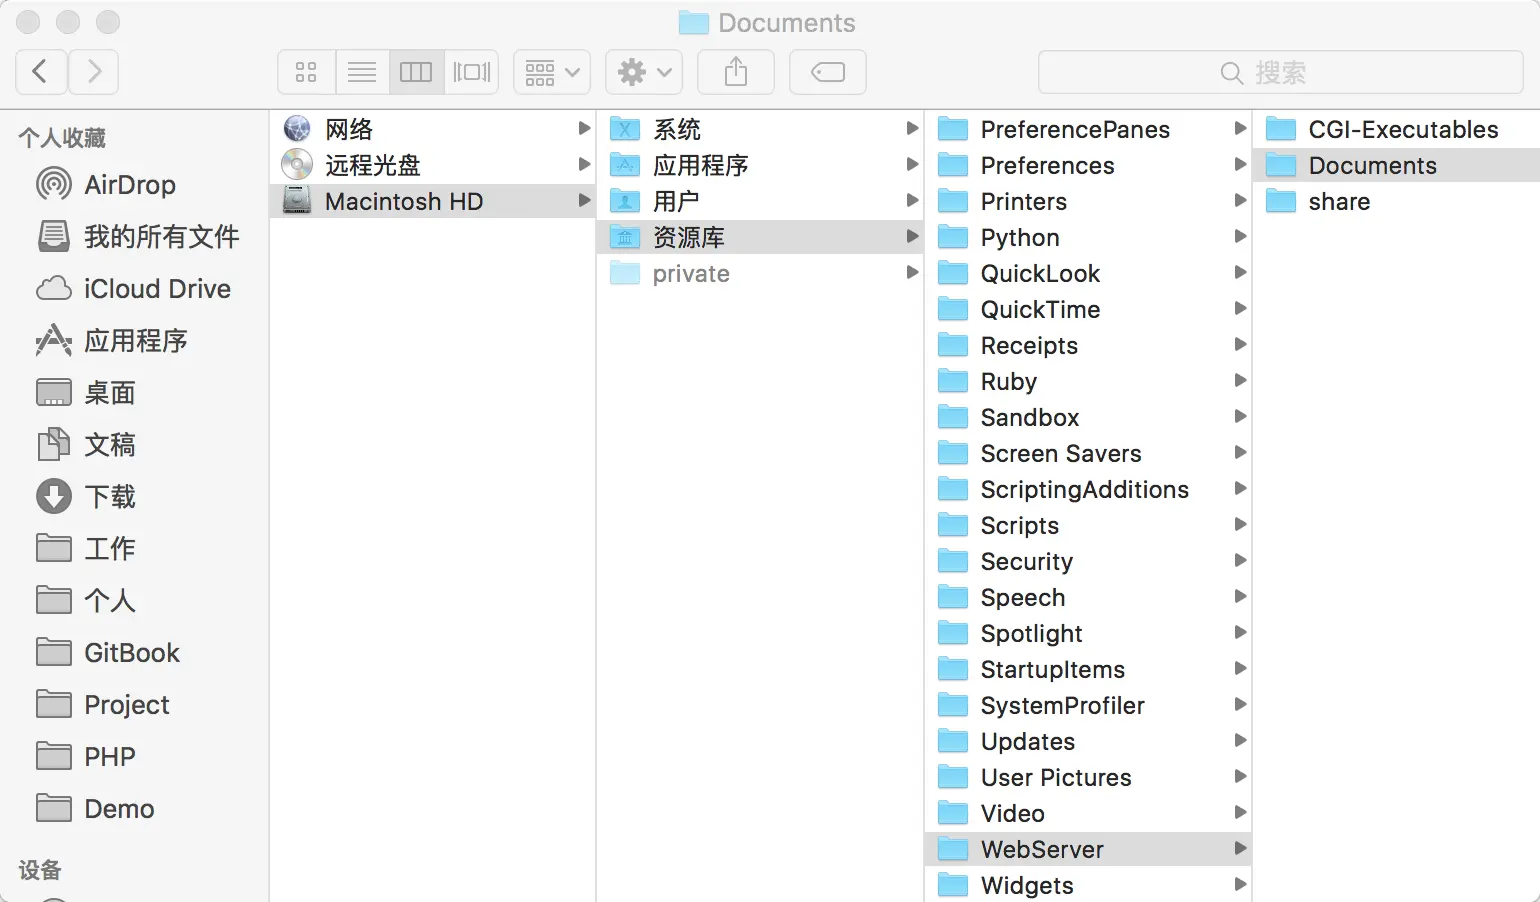Switch to list view mode
Image resolution: width=1540 pixels, height=902 pixels.
362,71
